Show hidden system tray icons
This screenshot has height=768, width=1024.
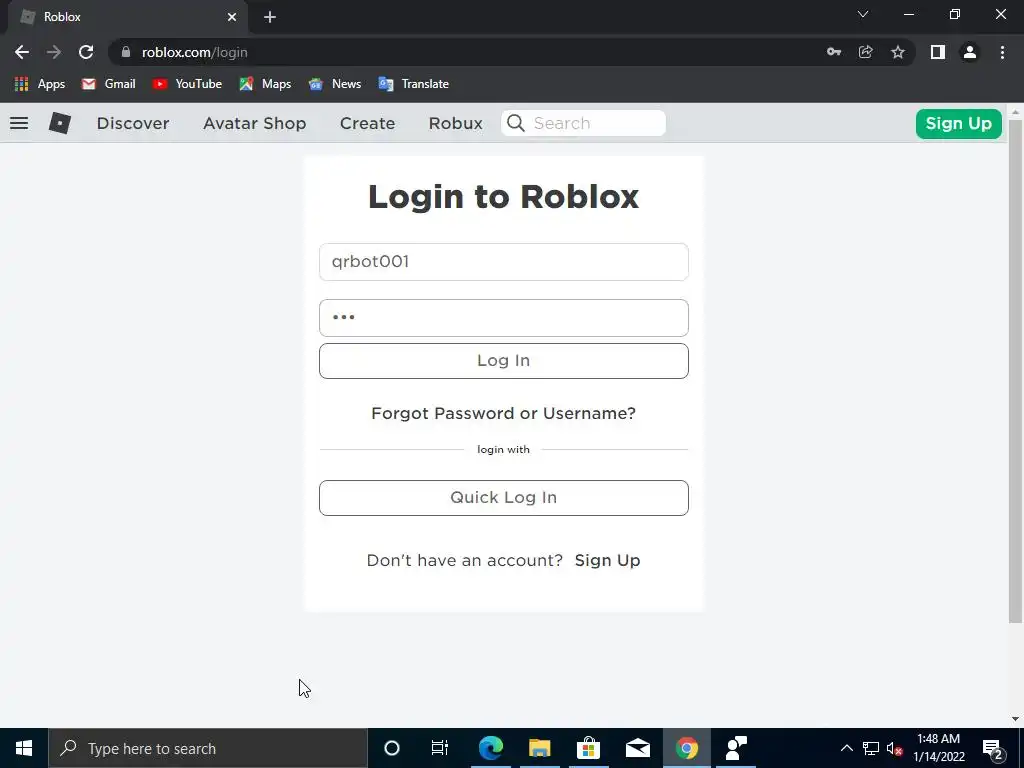pos(846,748)
